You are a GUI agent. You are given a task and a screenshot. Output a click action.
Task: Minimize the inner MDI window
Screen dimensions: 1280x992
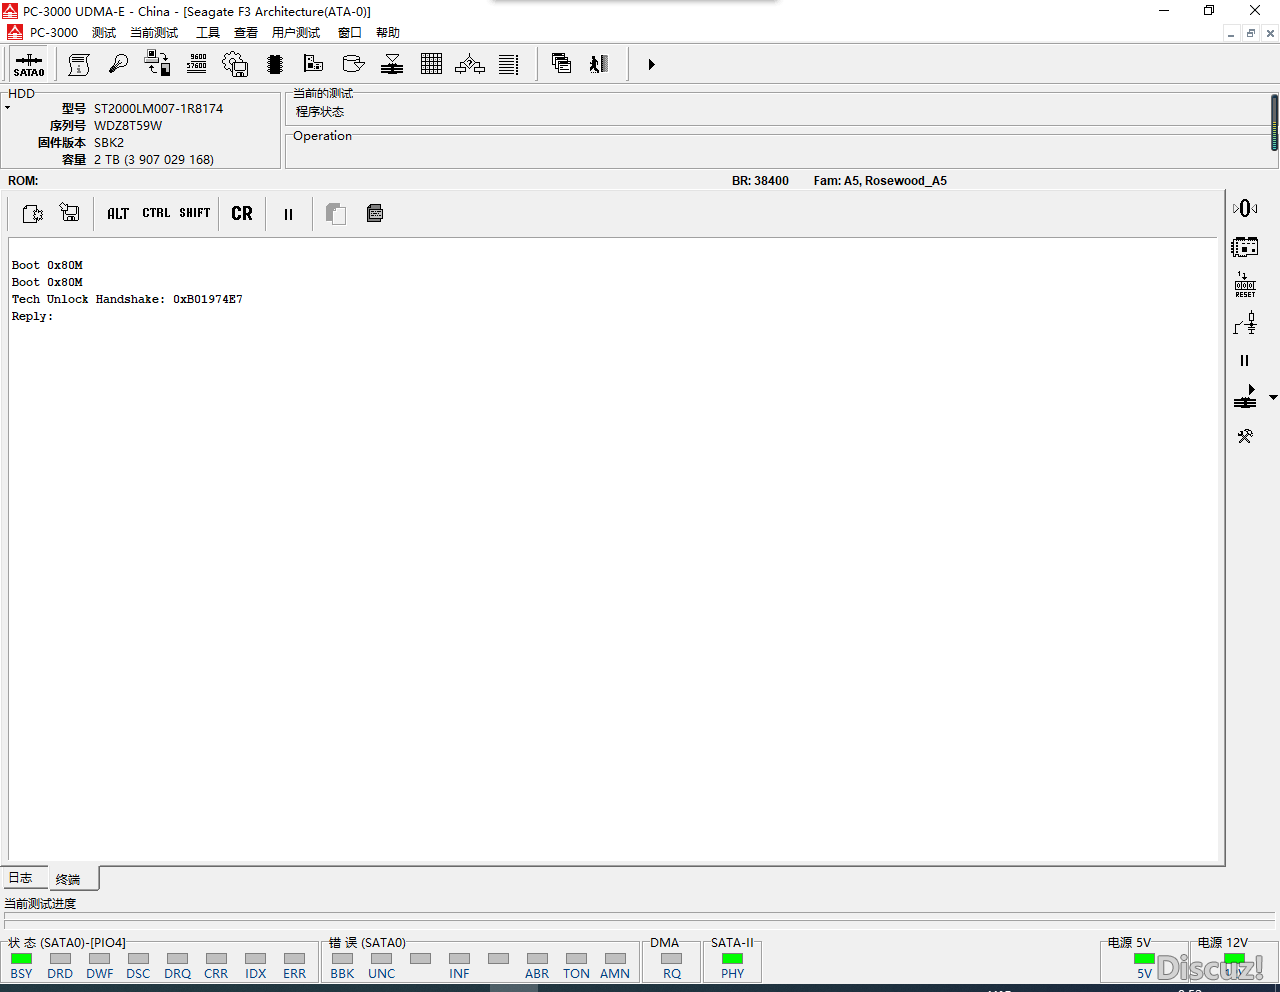[1230, 33]
